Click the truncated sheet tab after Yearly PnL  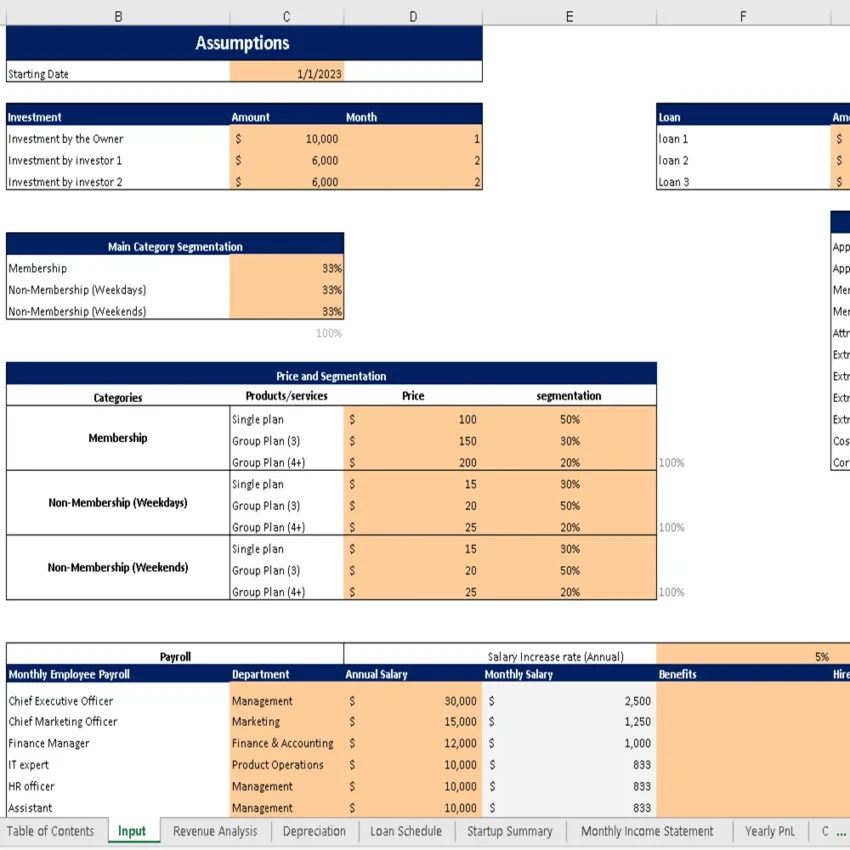[x=831, y=831]
